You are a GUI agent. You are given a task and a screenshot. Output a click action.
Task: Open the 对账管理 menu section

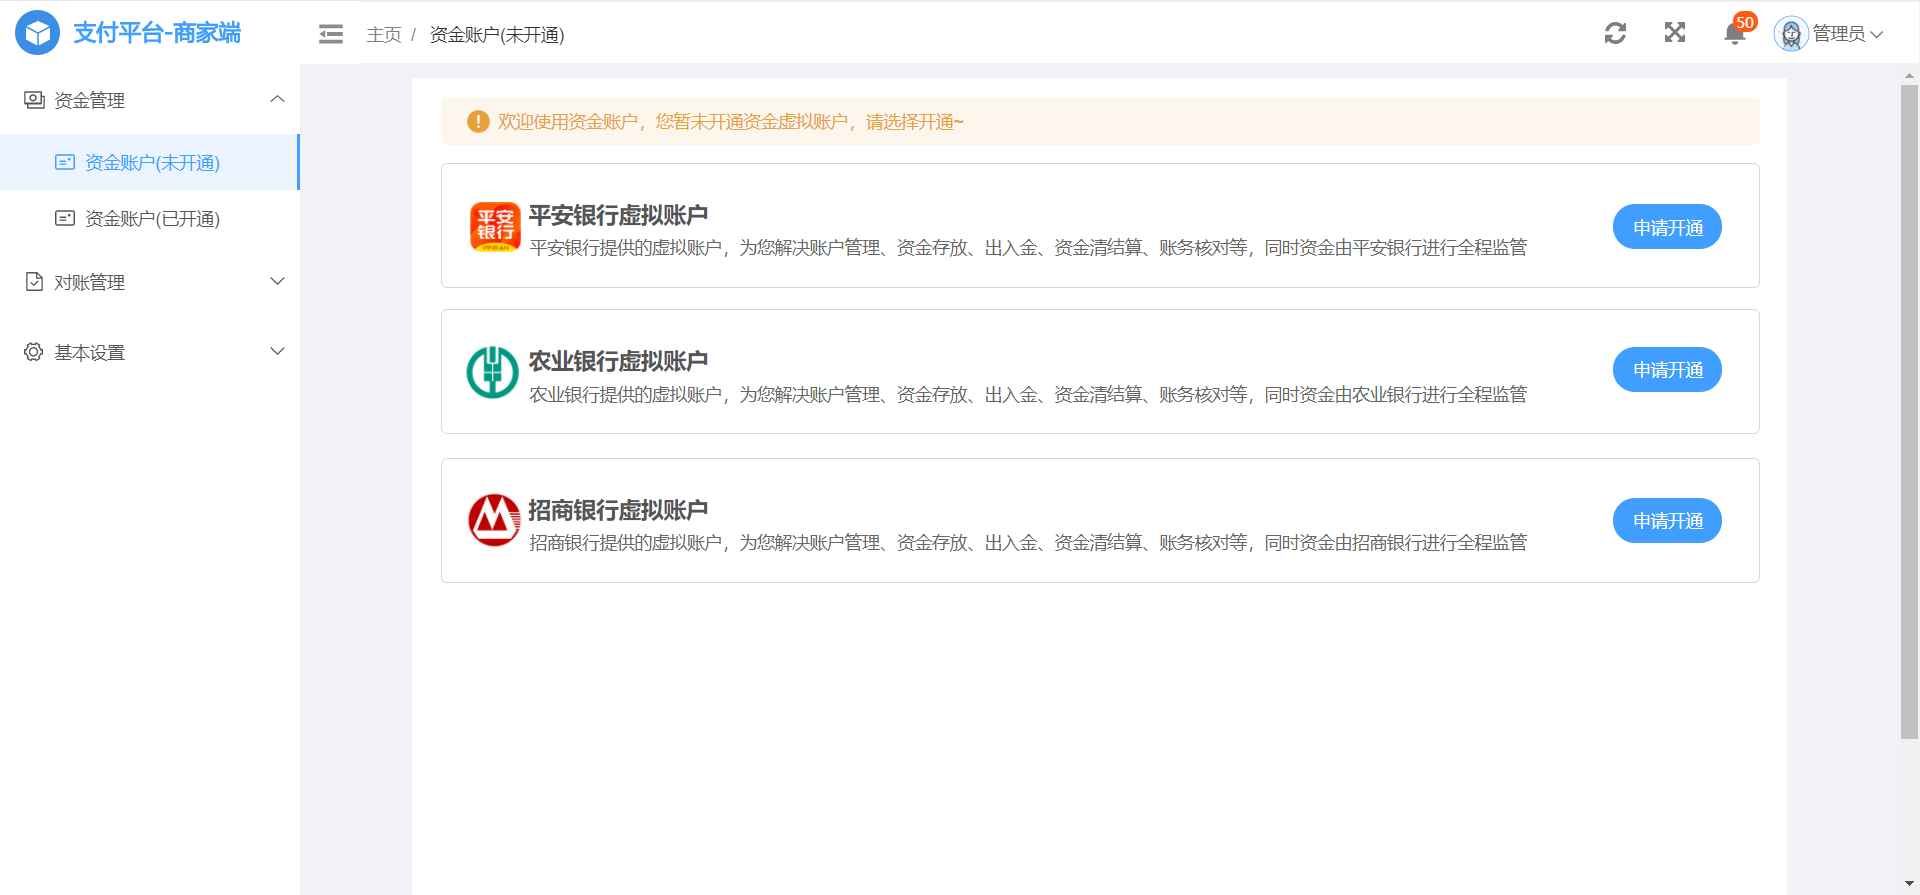tap(150, 282)
